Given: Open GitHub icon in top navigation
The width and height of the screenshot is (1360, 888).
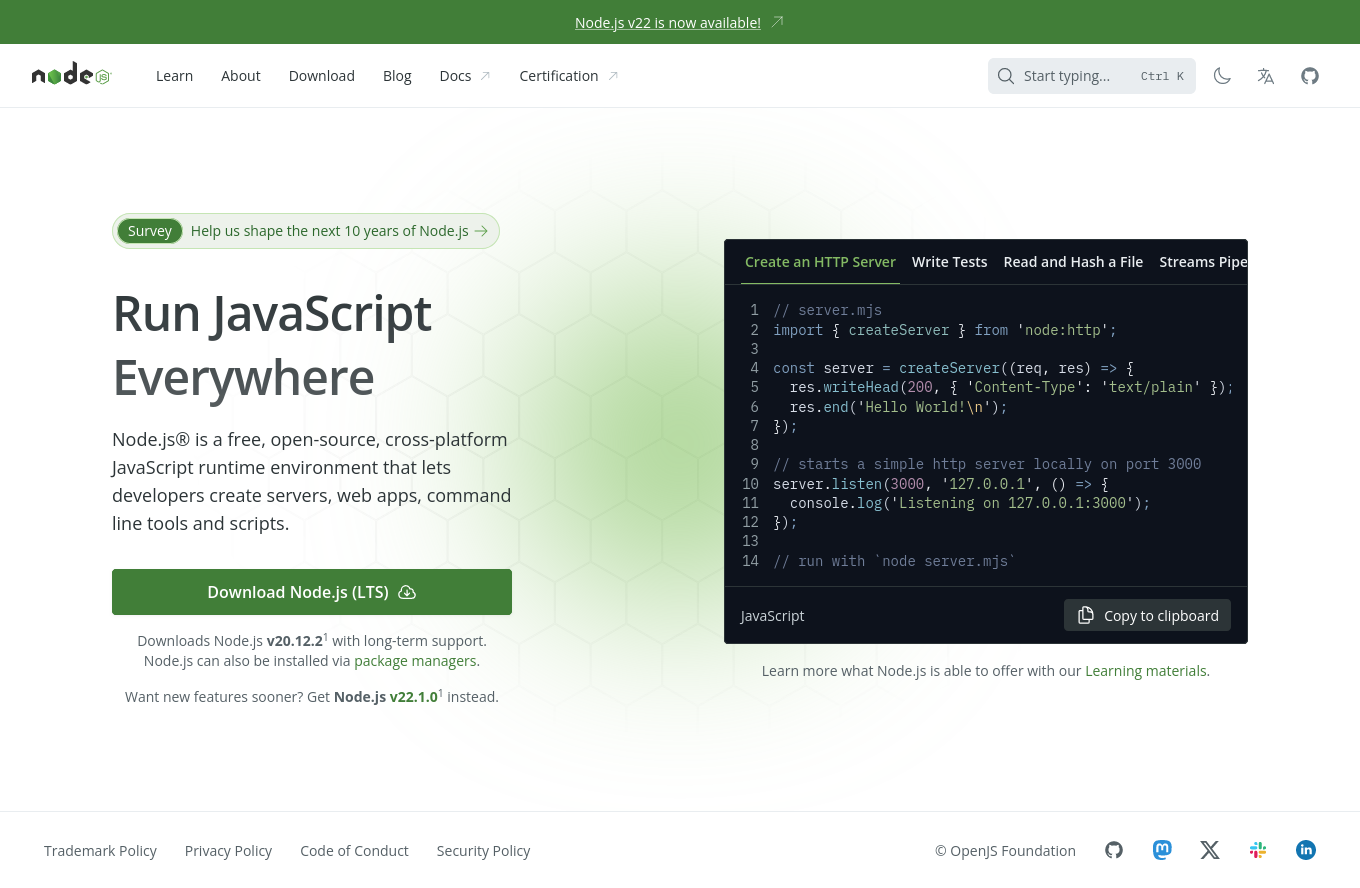Looking at the screenshot, I should (1310, 76).
